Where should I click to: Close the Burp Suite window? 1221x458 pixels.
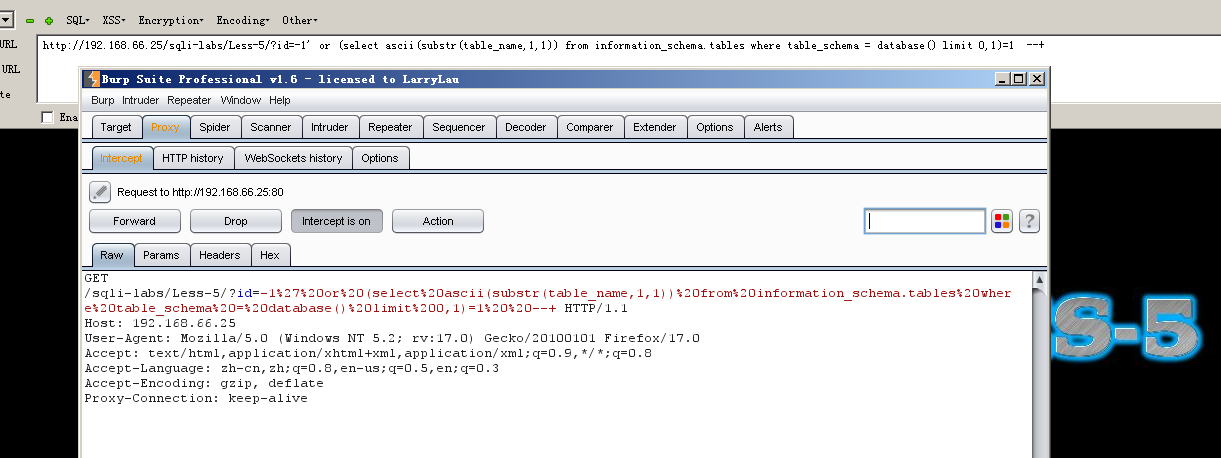pyautogui.click(x=1037, y=79)
